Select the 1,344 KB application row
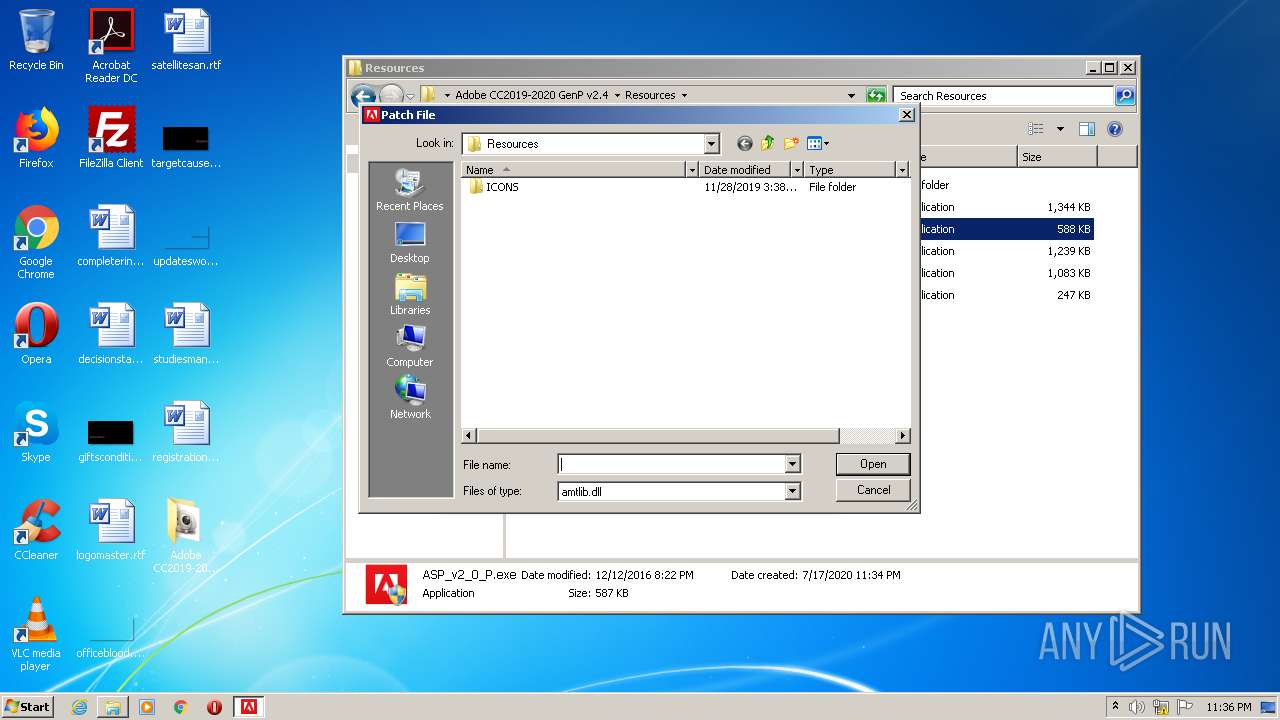This screenshot has width=1280, height=720. (1005, 207)
